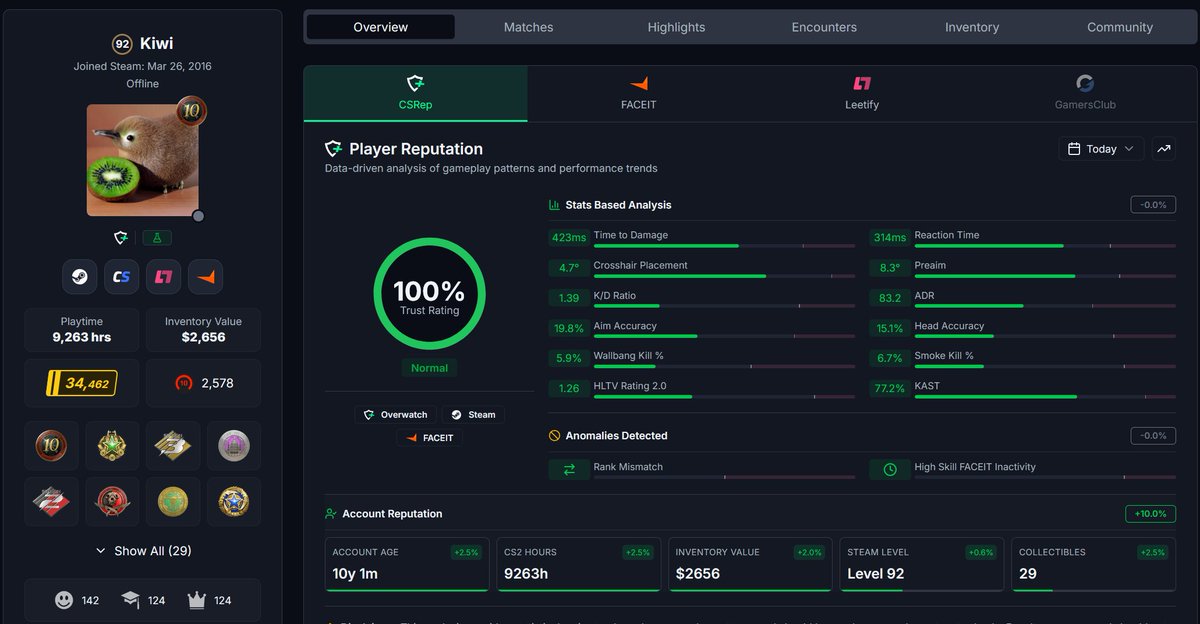Click the Kiwi avatar image
This screenshot has height=624, width=1200.
coord(142,160)
